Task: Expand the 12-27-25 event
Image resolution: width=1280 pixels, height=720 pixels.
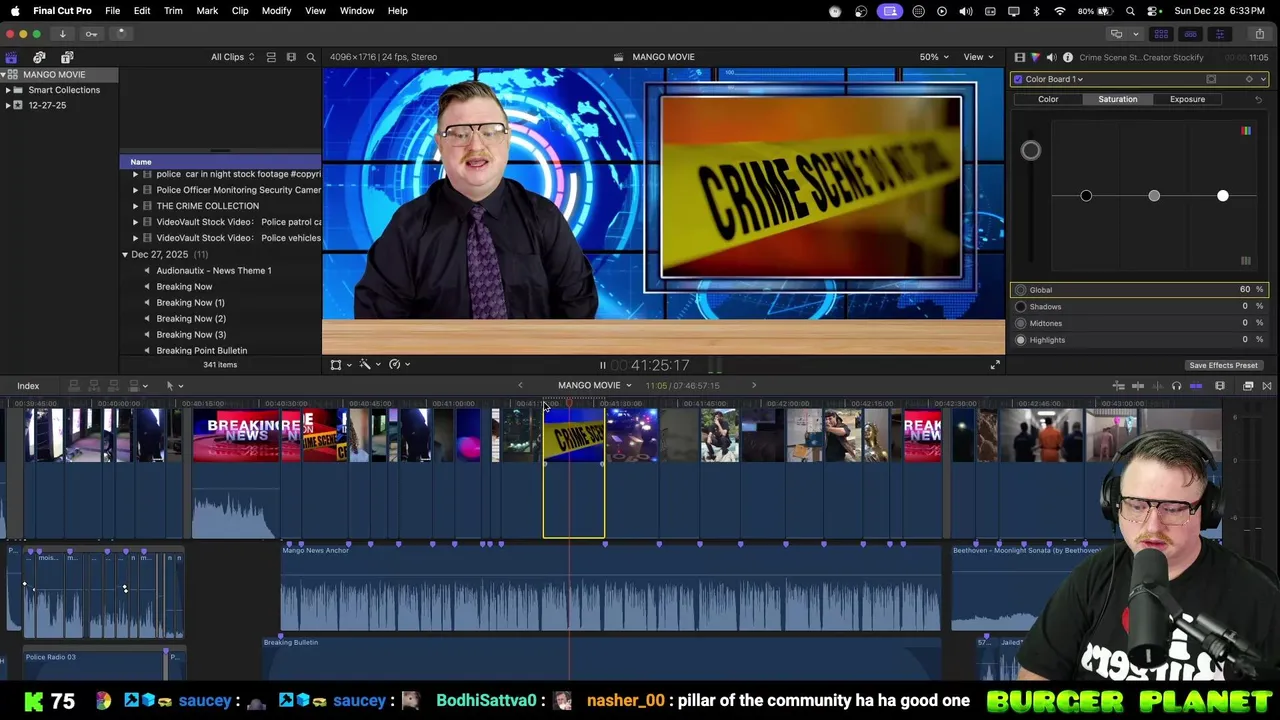Action: (8, 105)
